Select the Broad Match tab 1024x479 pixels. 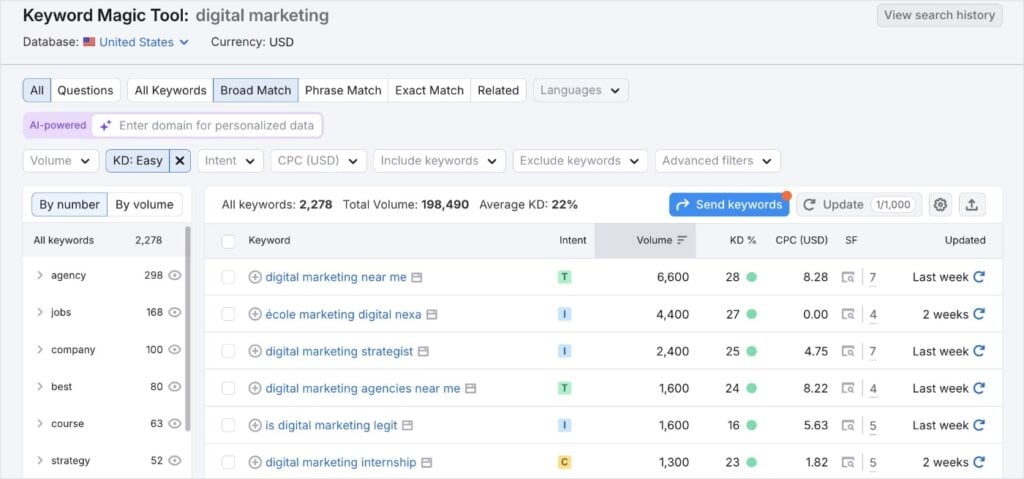click(255, 90)
